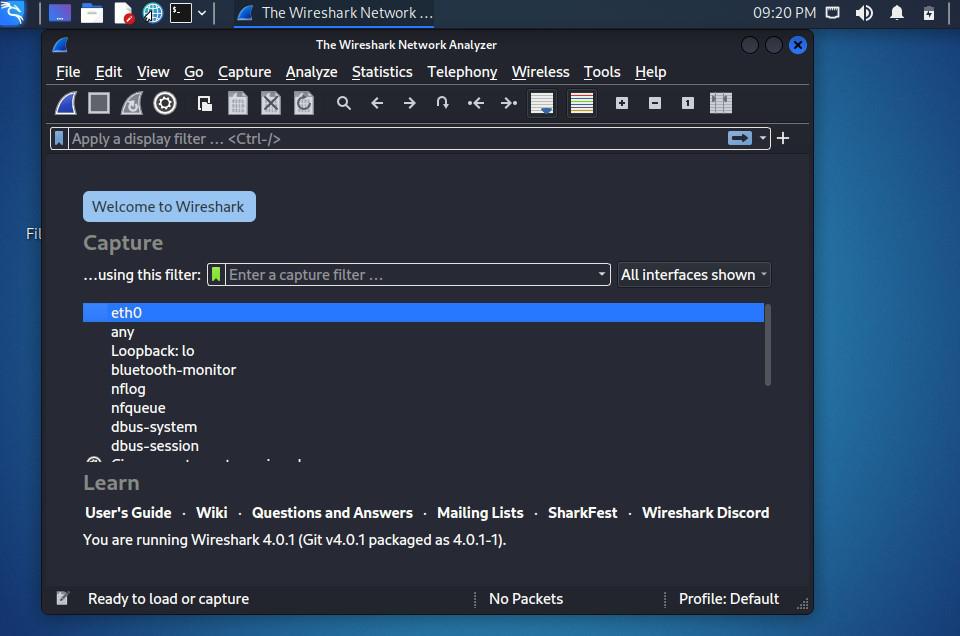Start capturing packets with shark fin icon
960x636 pixels.
click(66, 103)
